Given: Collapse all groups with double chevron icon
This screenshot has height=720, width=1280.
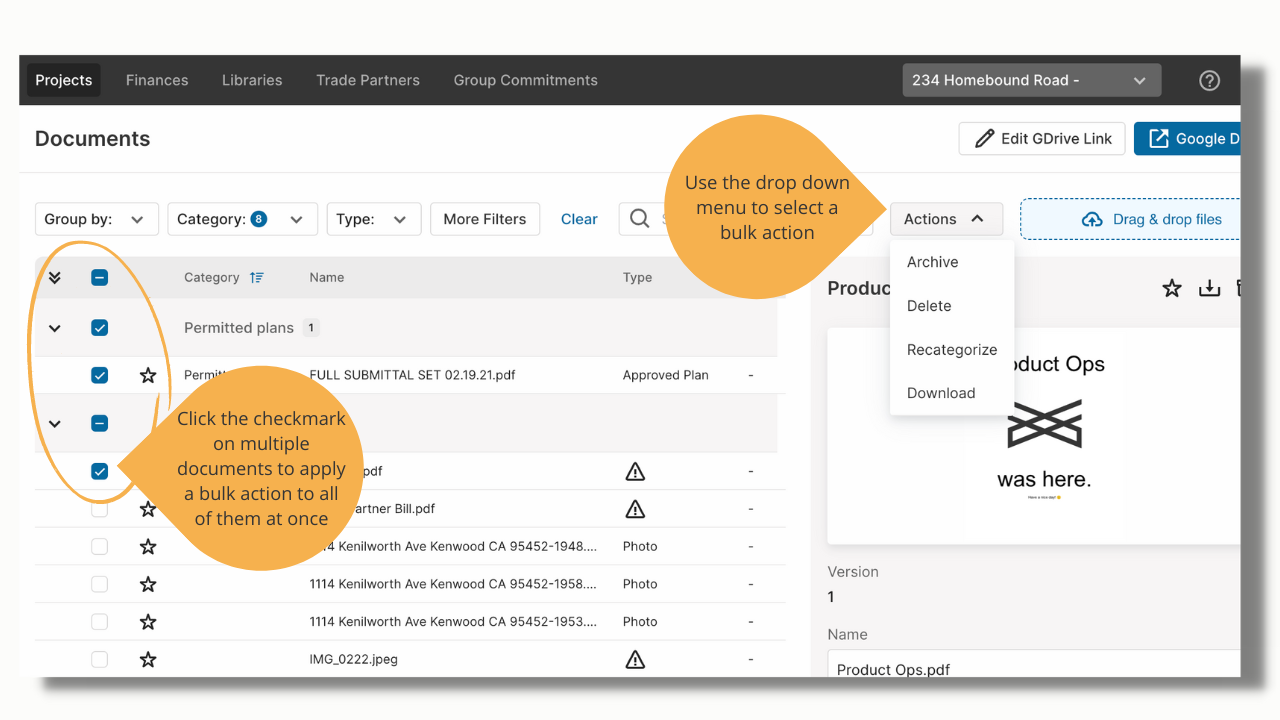Looking at the screenshot, I should click(55, 278).
